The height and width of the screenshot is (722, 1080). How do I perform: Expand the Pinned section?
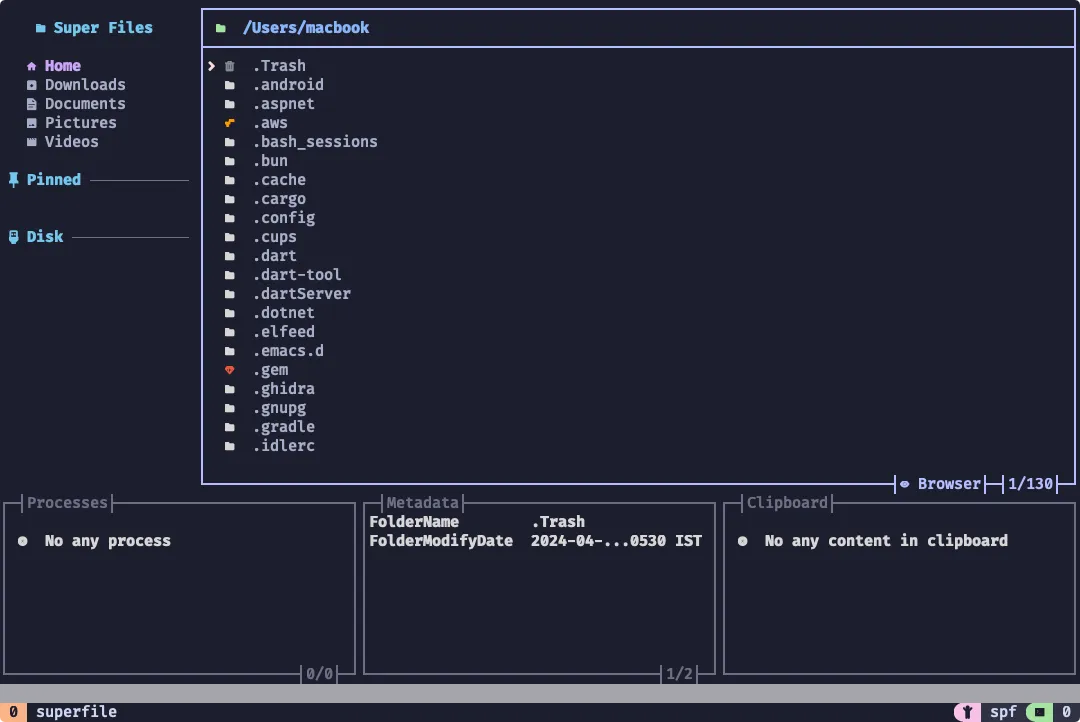coord(55,179)
